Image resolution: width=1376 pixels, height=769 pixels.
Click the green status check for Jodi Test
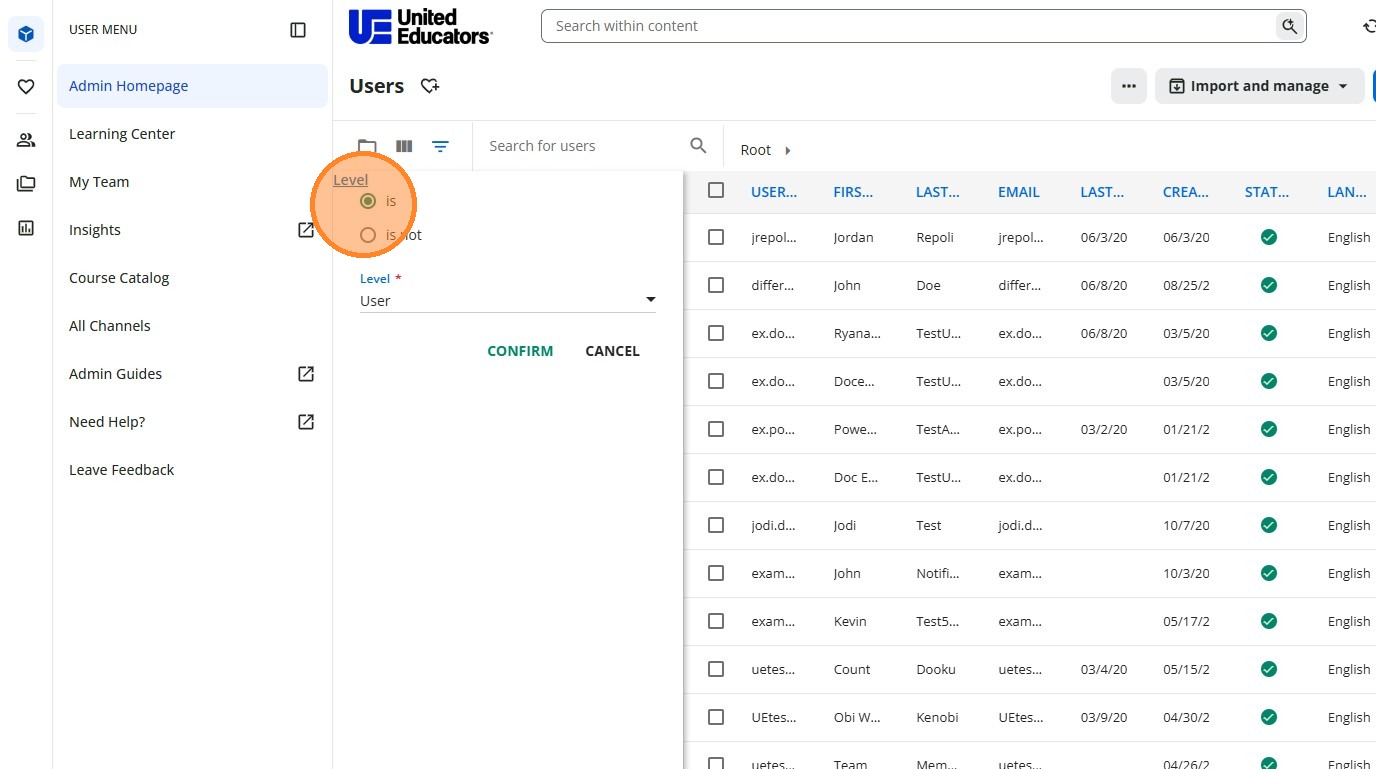pyautogui.click(x=1269, y=525)
